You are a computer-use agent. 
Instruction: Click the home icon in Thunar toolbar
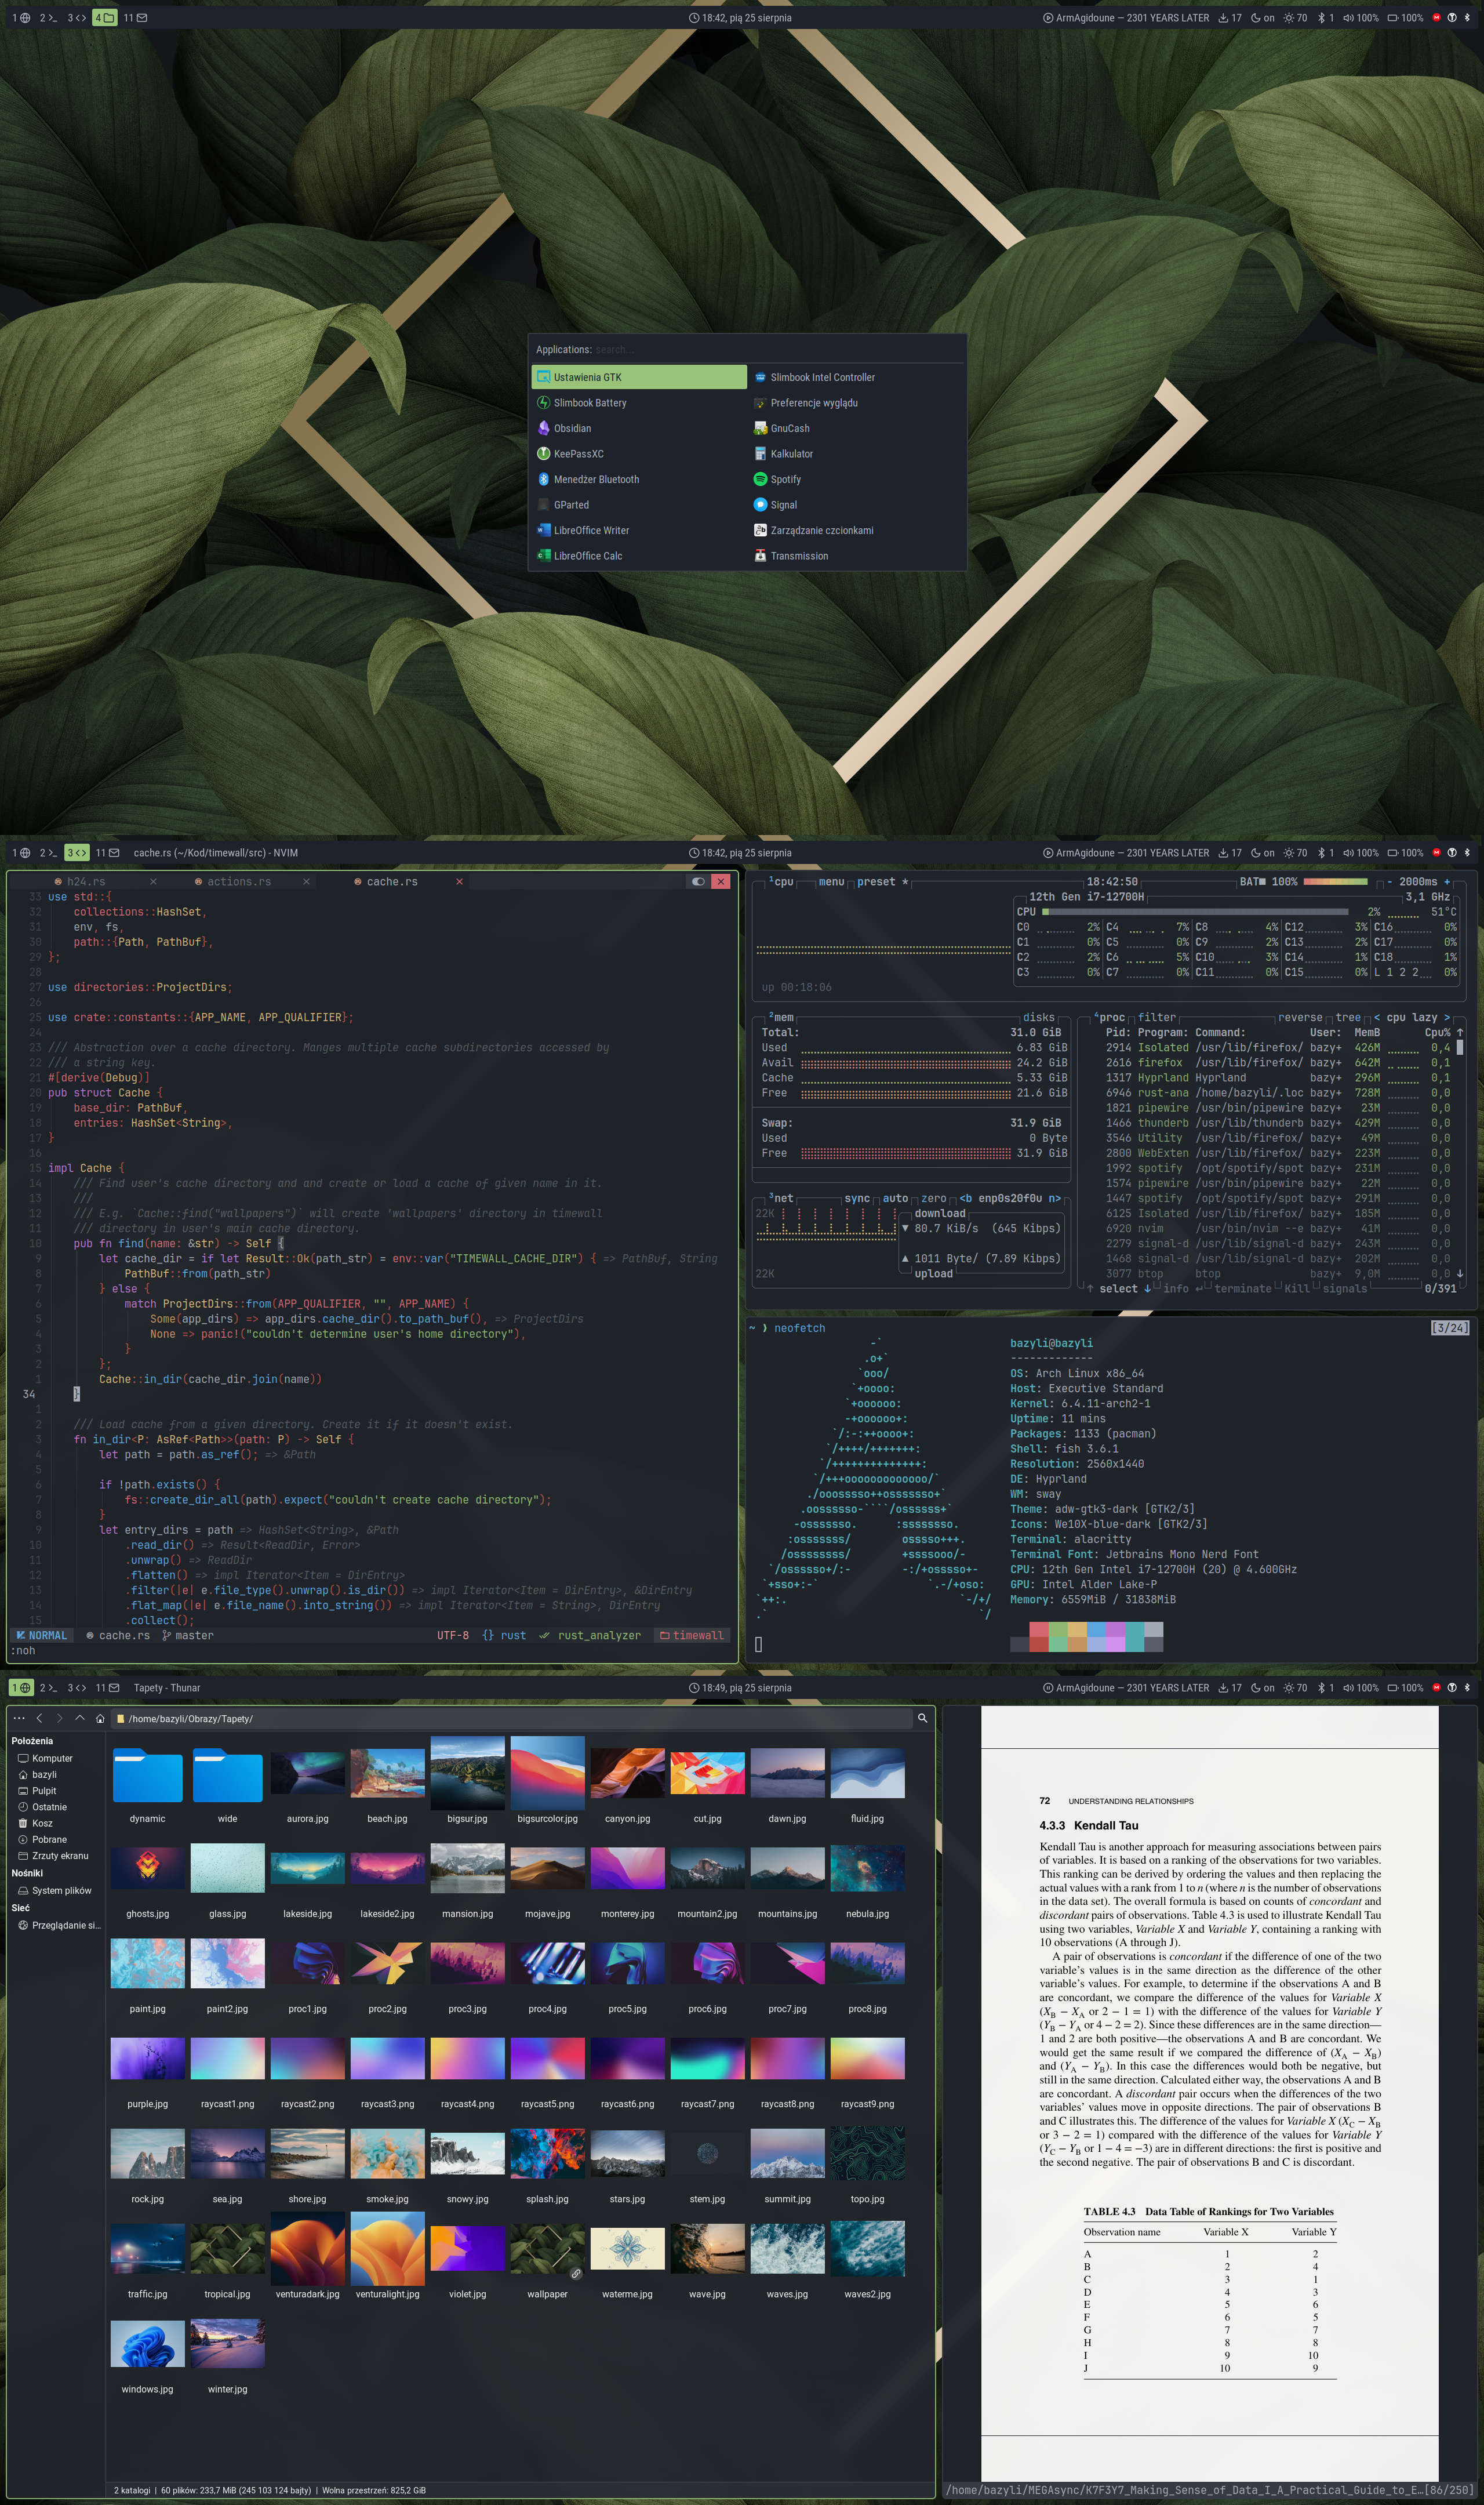(100, 1718)
